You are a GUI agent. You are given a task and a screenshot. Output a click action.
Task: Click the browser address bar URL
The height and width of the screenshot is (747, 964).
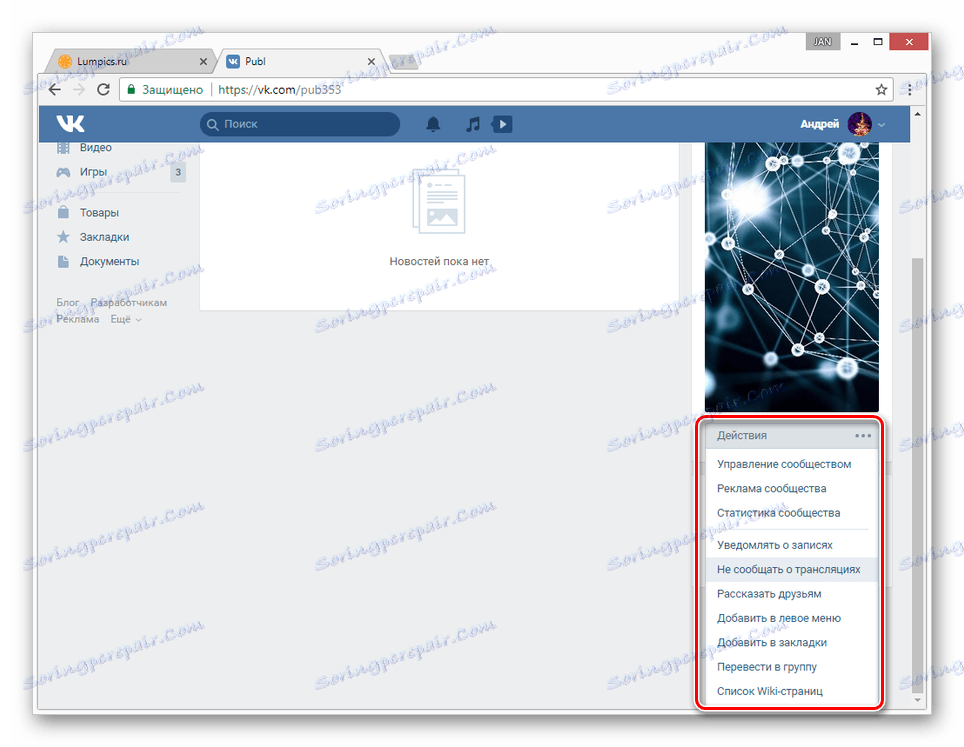(280, 90)
